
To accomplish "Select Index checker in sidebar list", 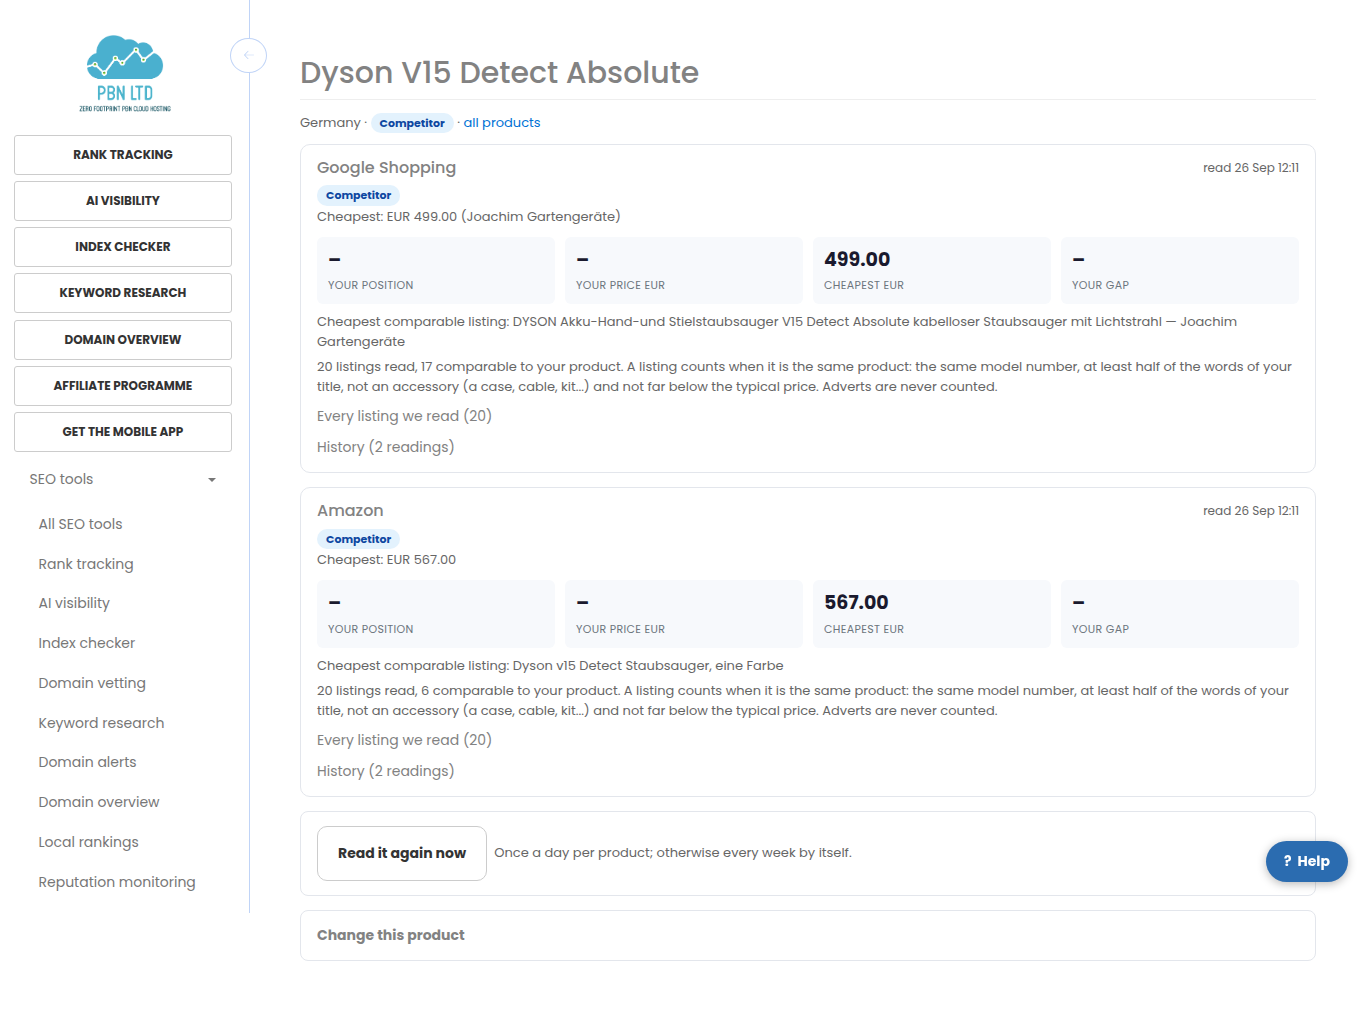I will (86, 643).
